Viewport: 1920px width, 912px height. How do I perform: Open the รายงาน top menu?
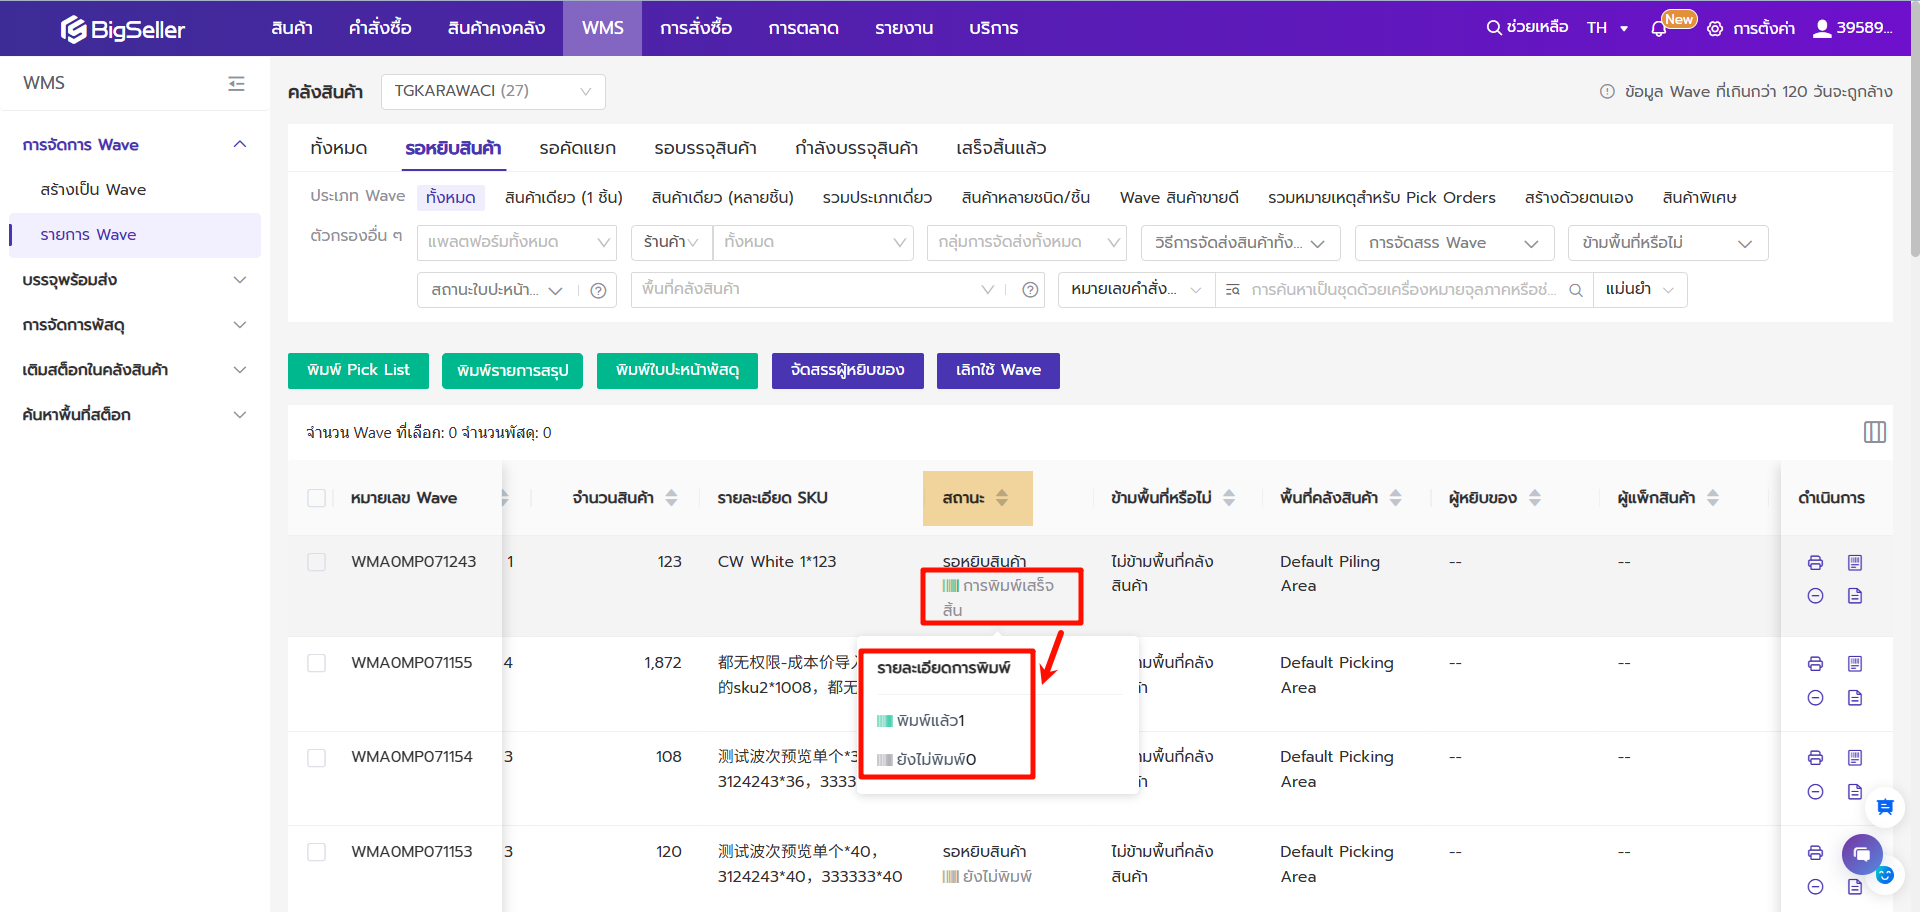(x=903, y=28)
